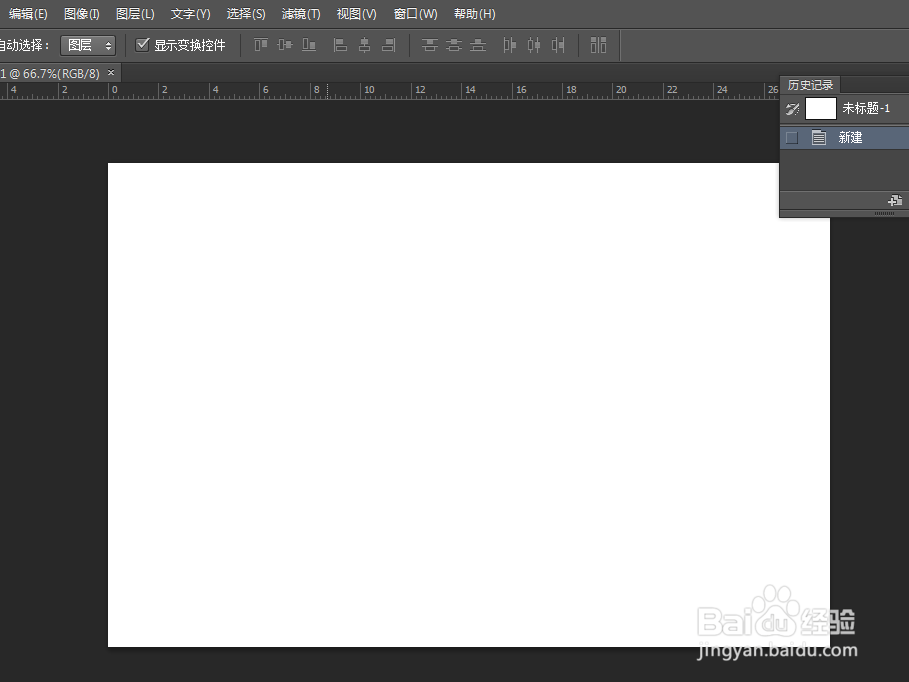Open the 选择(S) menu
This screenshot has width=909, height=682.
pos(246,13)
